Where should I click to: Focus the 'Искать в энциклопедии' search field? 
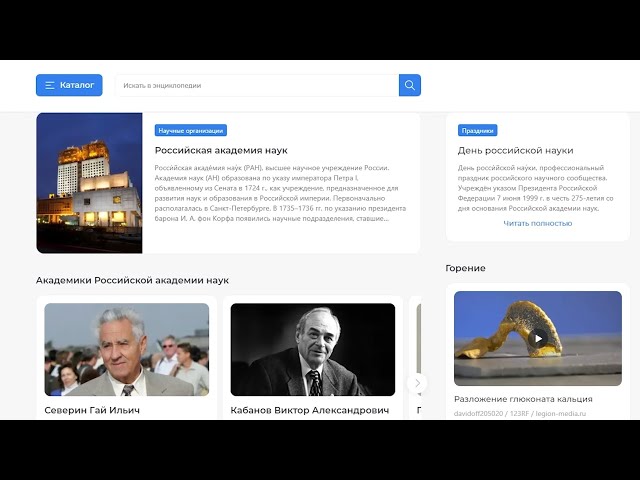pos(258,85)
